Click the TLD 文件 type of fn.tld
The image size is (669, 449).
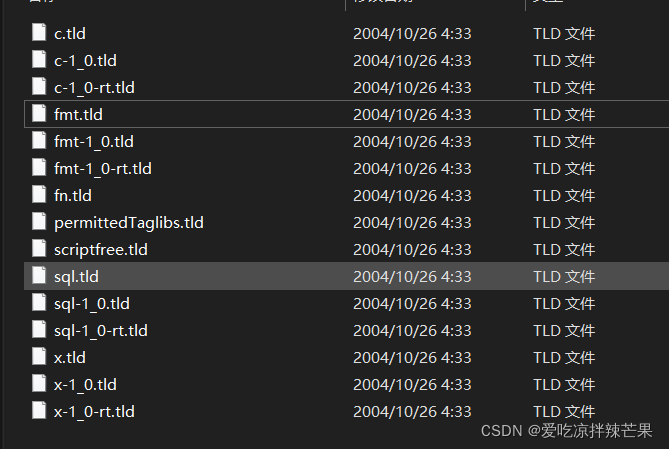(564, 195)
